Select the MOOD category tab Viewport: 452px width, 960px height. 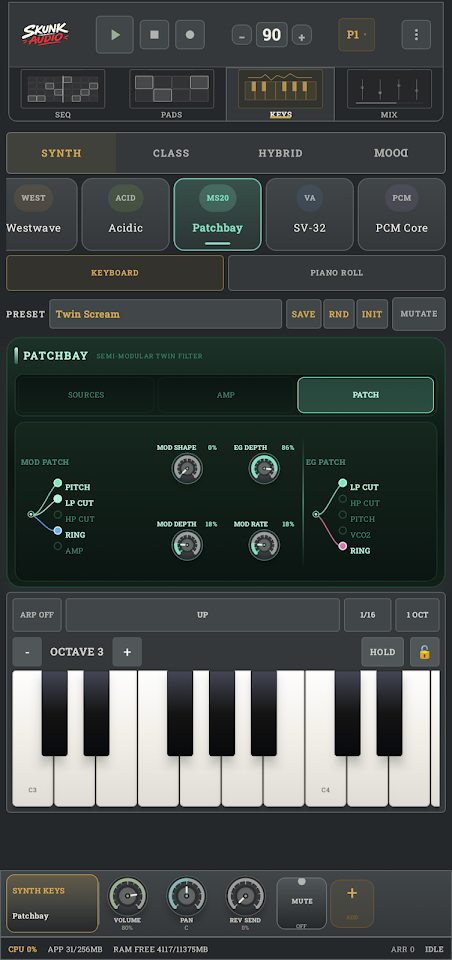click(x=390, y=153)
